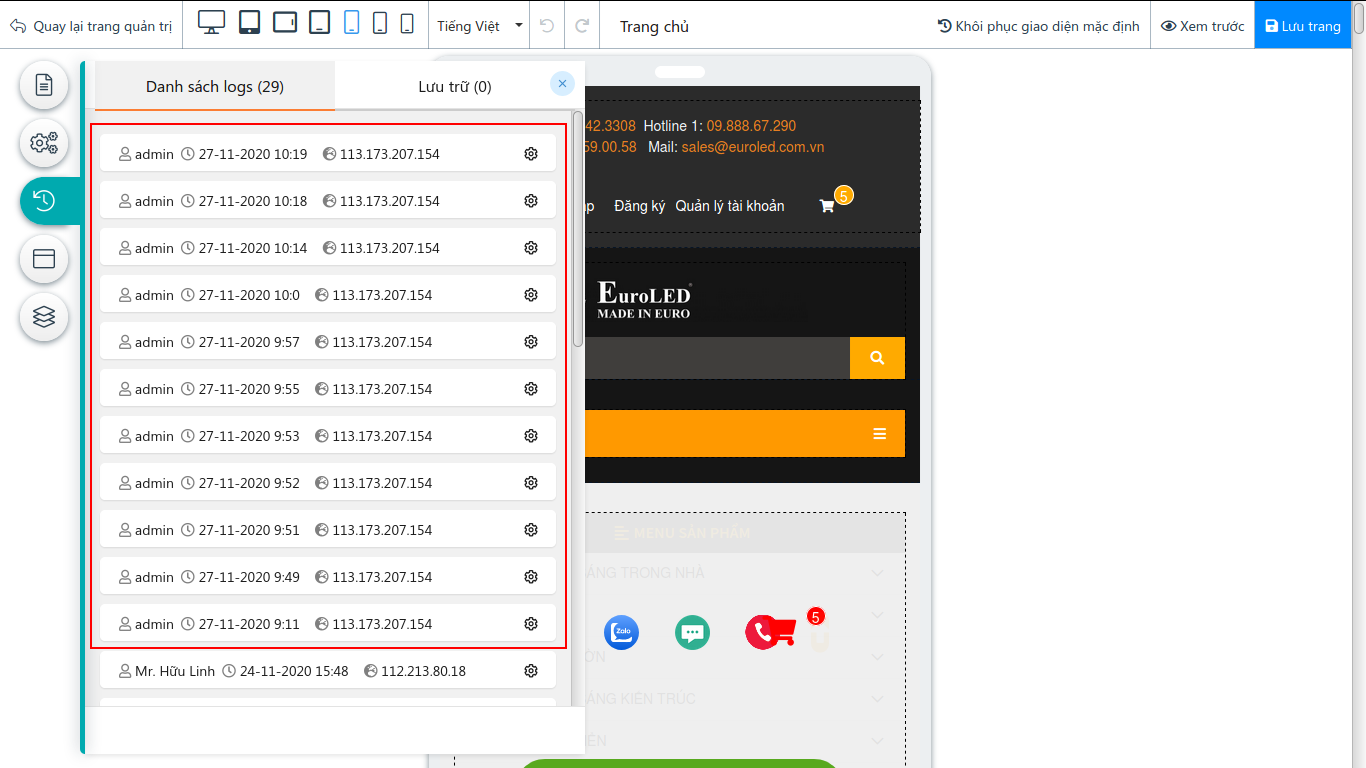Image resolution: width=1366 pixels, height=768 pixels.
Task: Click Trang chủ page title
Action: [x=654, y=26]
